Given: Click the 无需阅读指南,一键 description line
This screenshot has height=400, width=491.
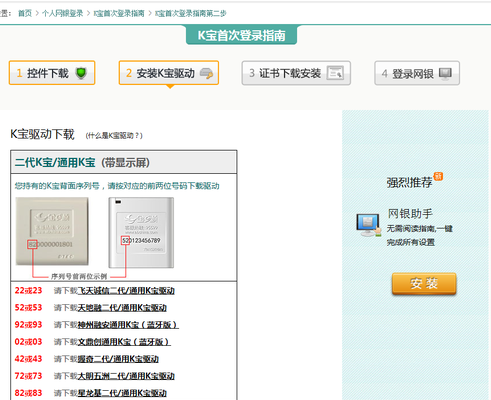Looking at the screenshot, I should (x=420, y=229).
